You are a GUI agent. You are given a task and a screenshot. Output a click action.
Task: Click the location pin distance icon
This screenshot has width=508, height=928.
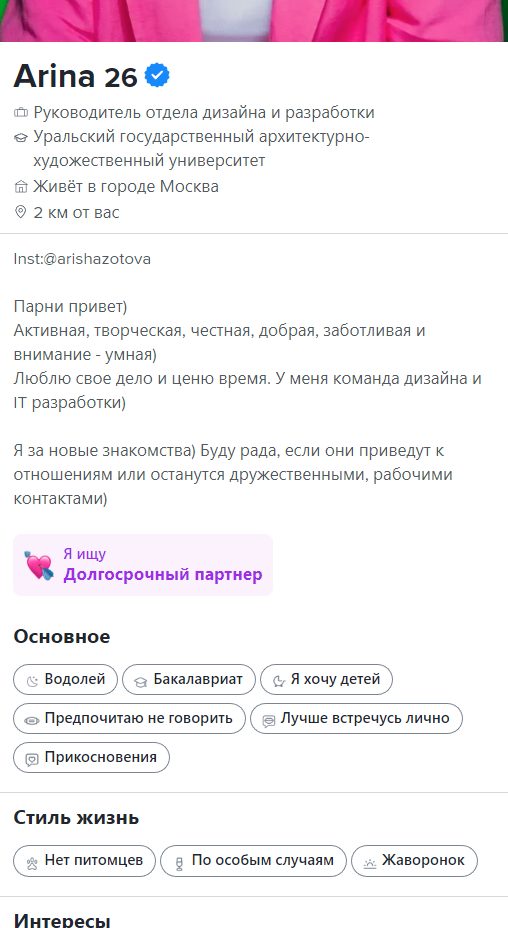point(21,212)
